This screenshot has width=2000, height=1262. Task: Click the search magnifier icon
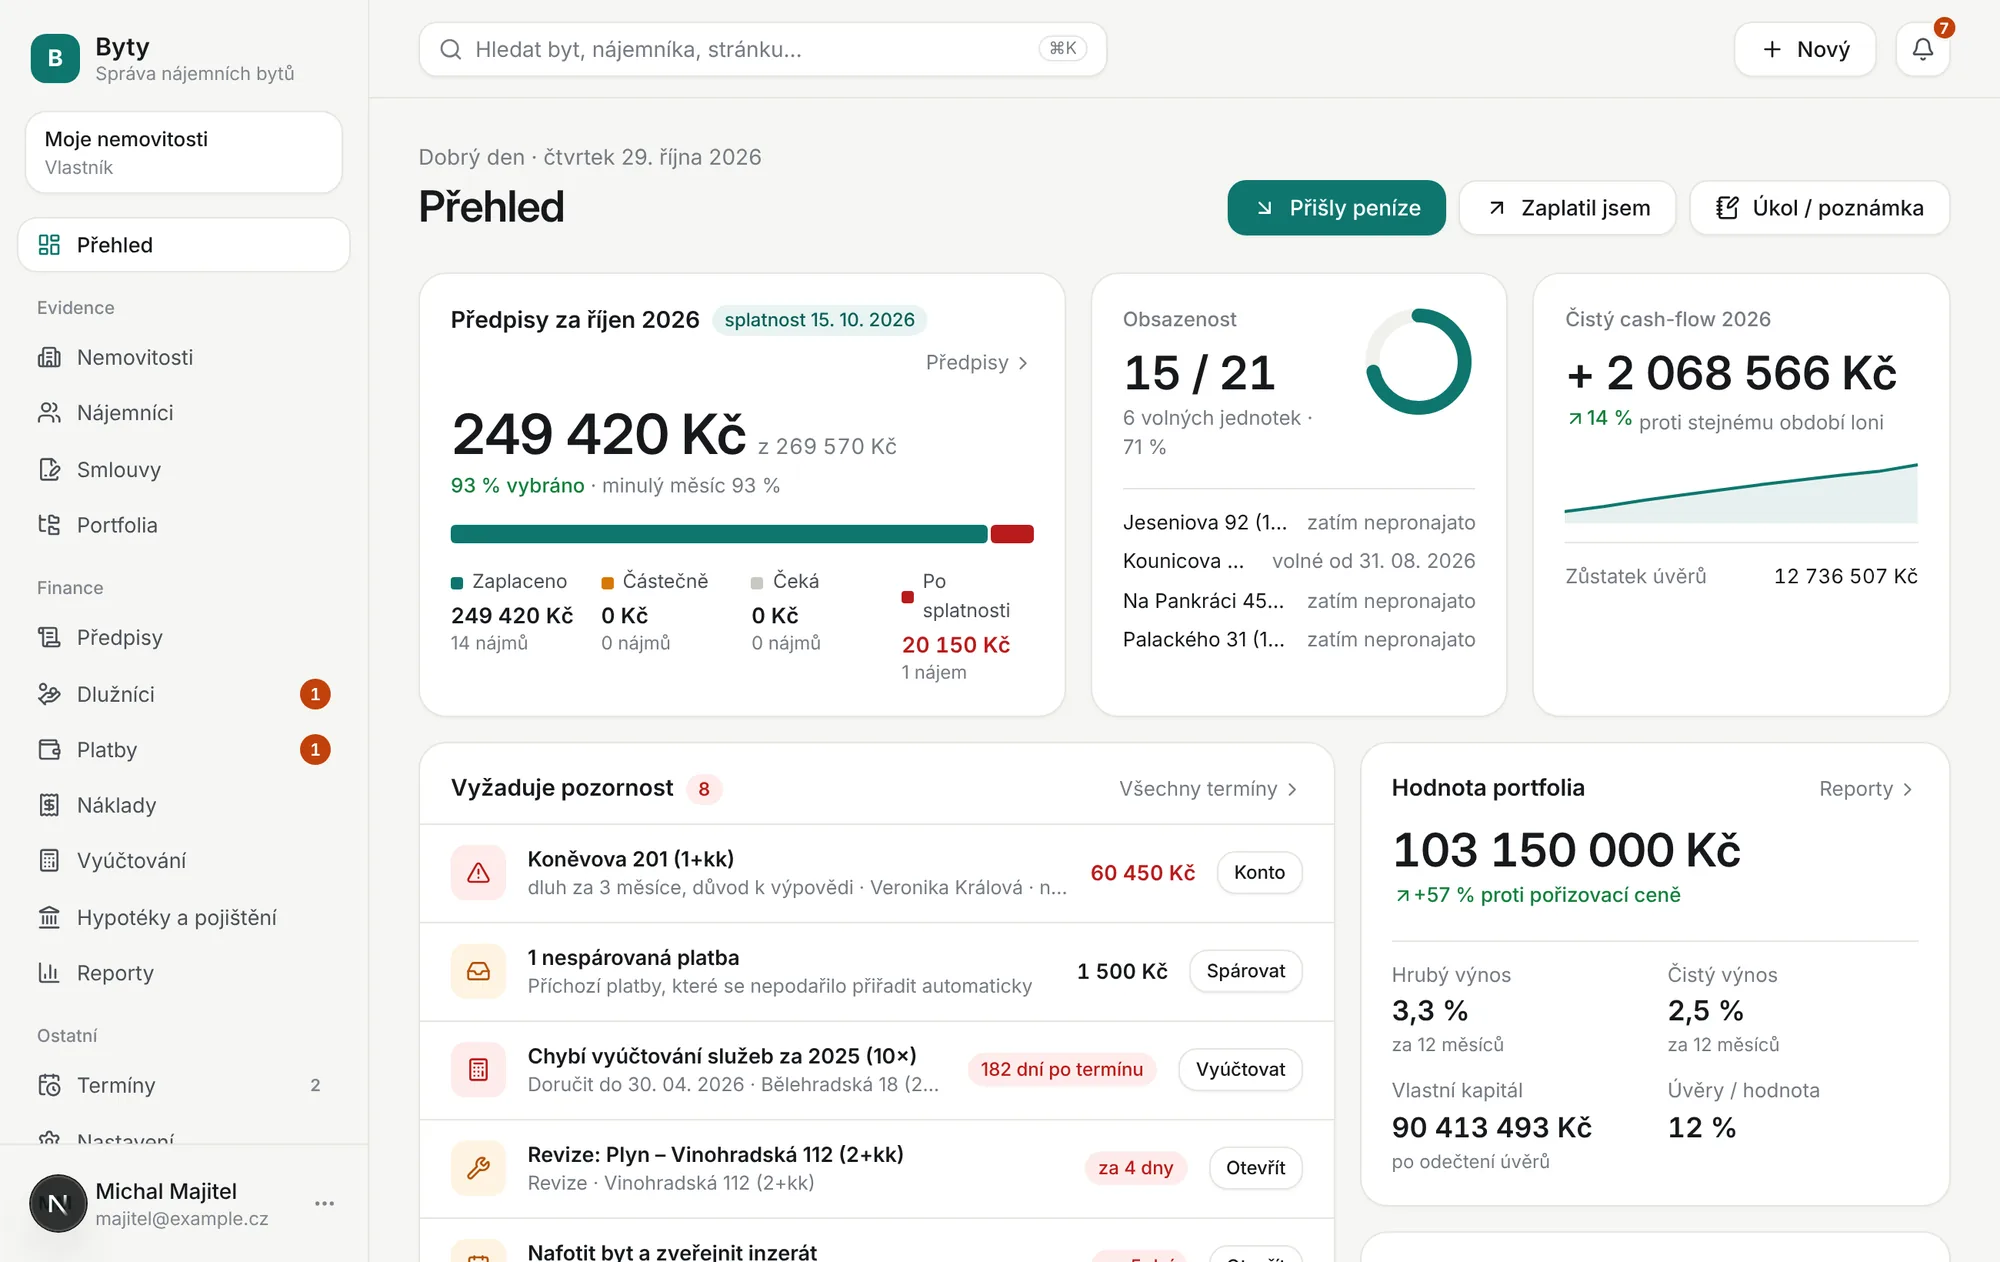coord(451,49)
